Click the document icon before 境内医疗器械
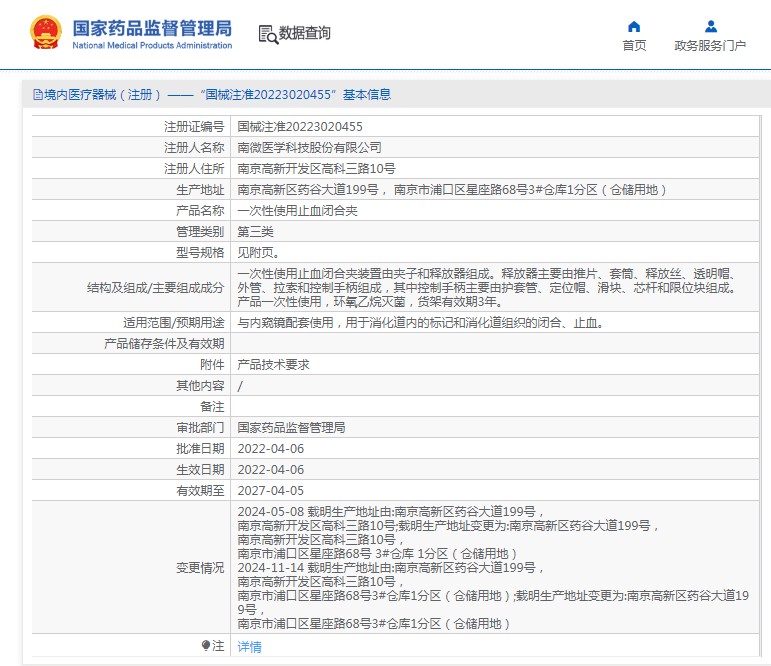The width and height of the screenshot is (771, 666). pyautogui.click(x=38, y=94)
